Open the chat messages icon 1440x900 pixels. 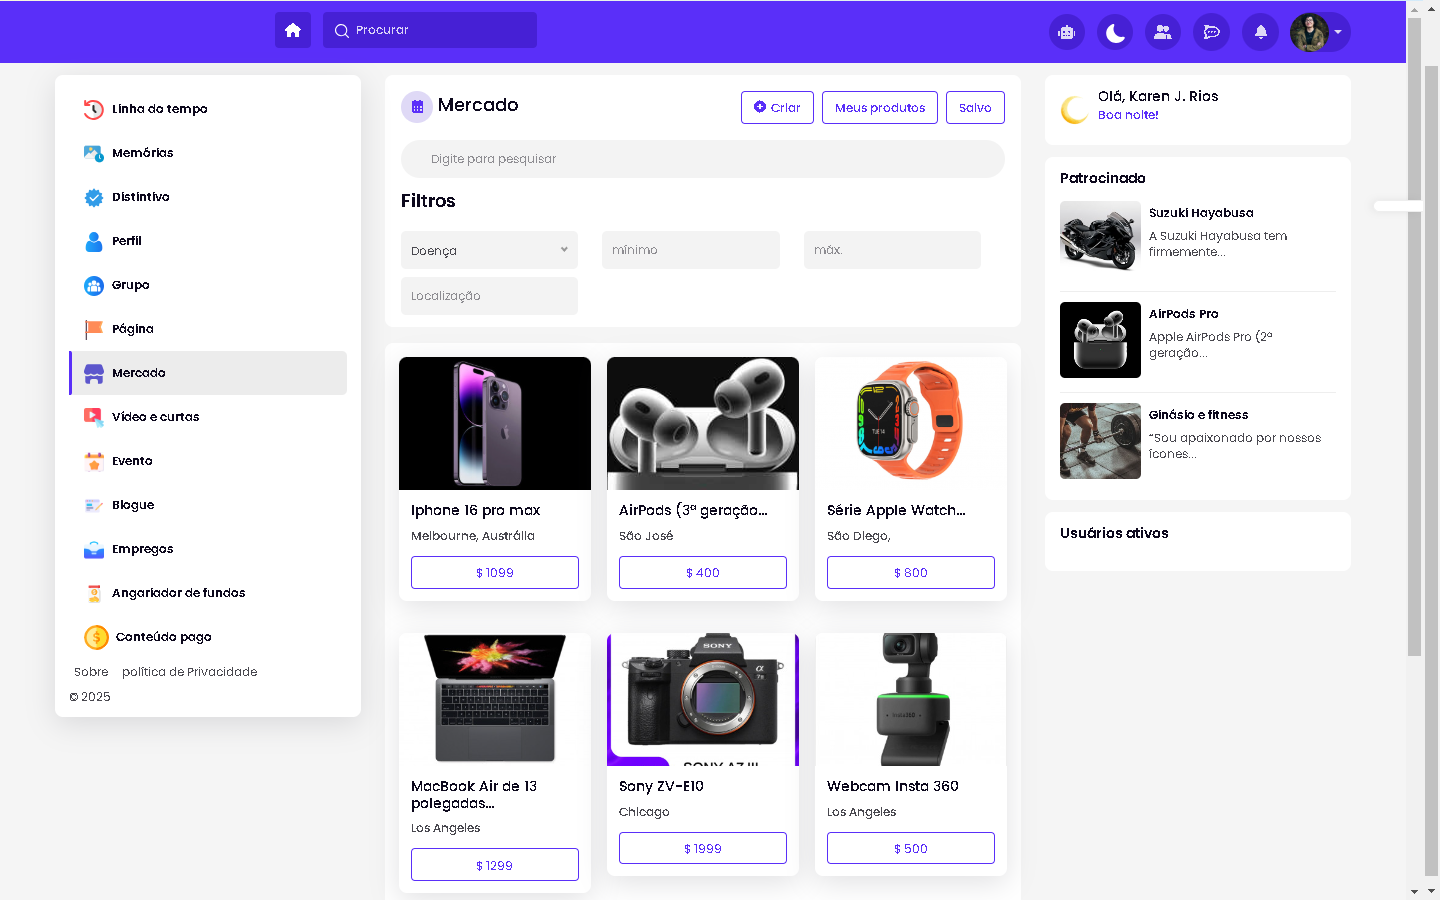pyautogui.click(x=1211, y=32)
